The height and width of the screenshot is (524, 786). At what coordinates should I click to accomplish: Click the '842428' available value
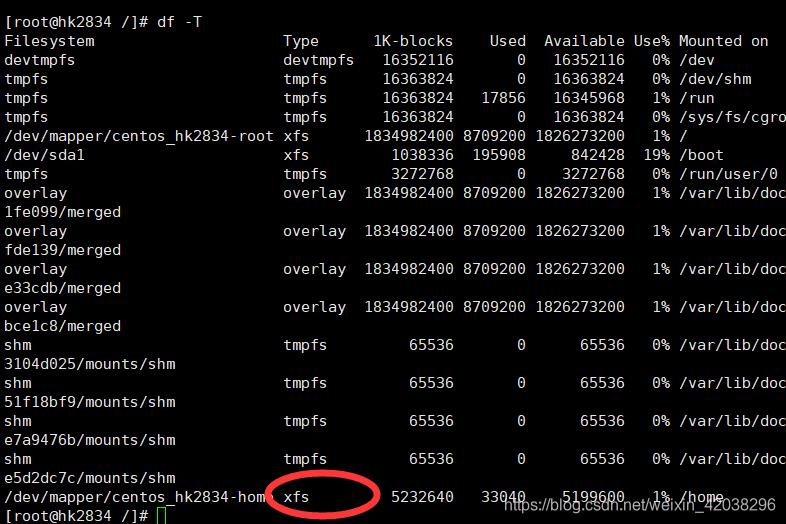coord(598,155)
